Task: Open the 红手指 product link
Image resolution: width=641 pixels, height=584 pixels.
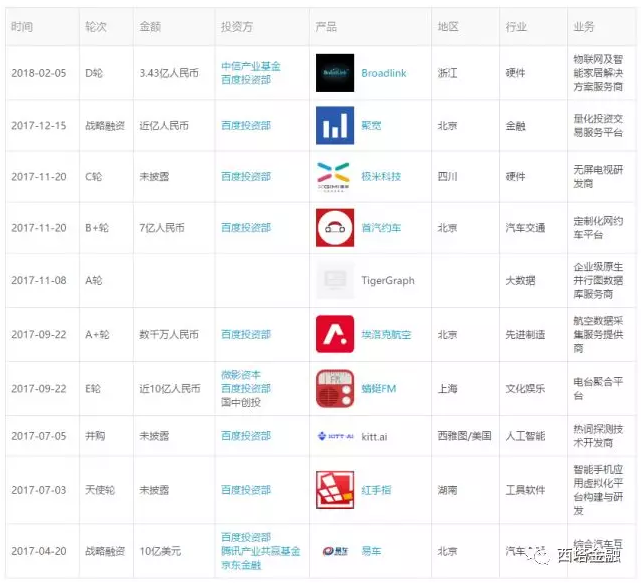Action: click(x=376, y=490)
